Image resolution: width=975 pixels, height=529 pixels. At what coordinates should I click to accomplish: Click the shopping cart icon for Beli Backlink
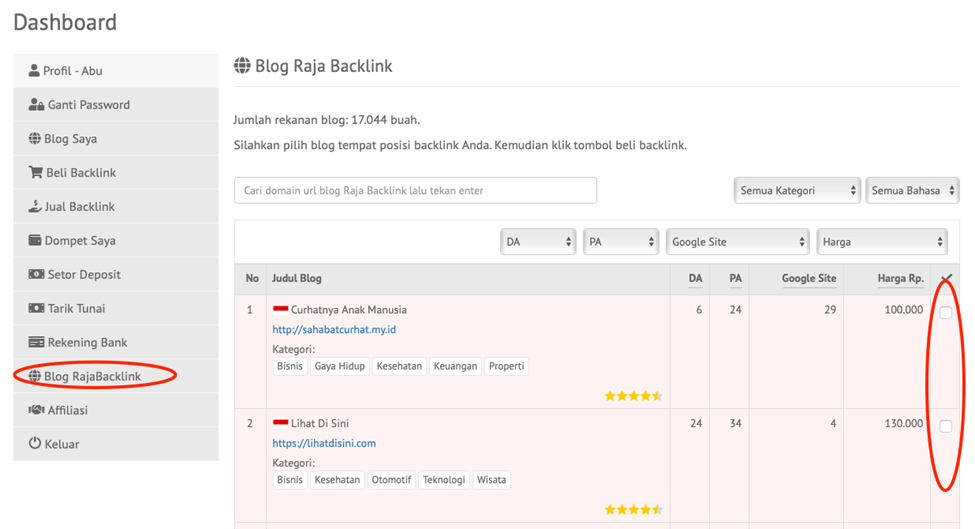coord(35,173)
